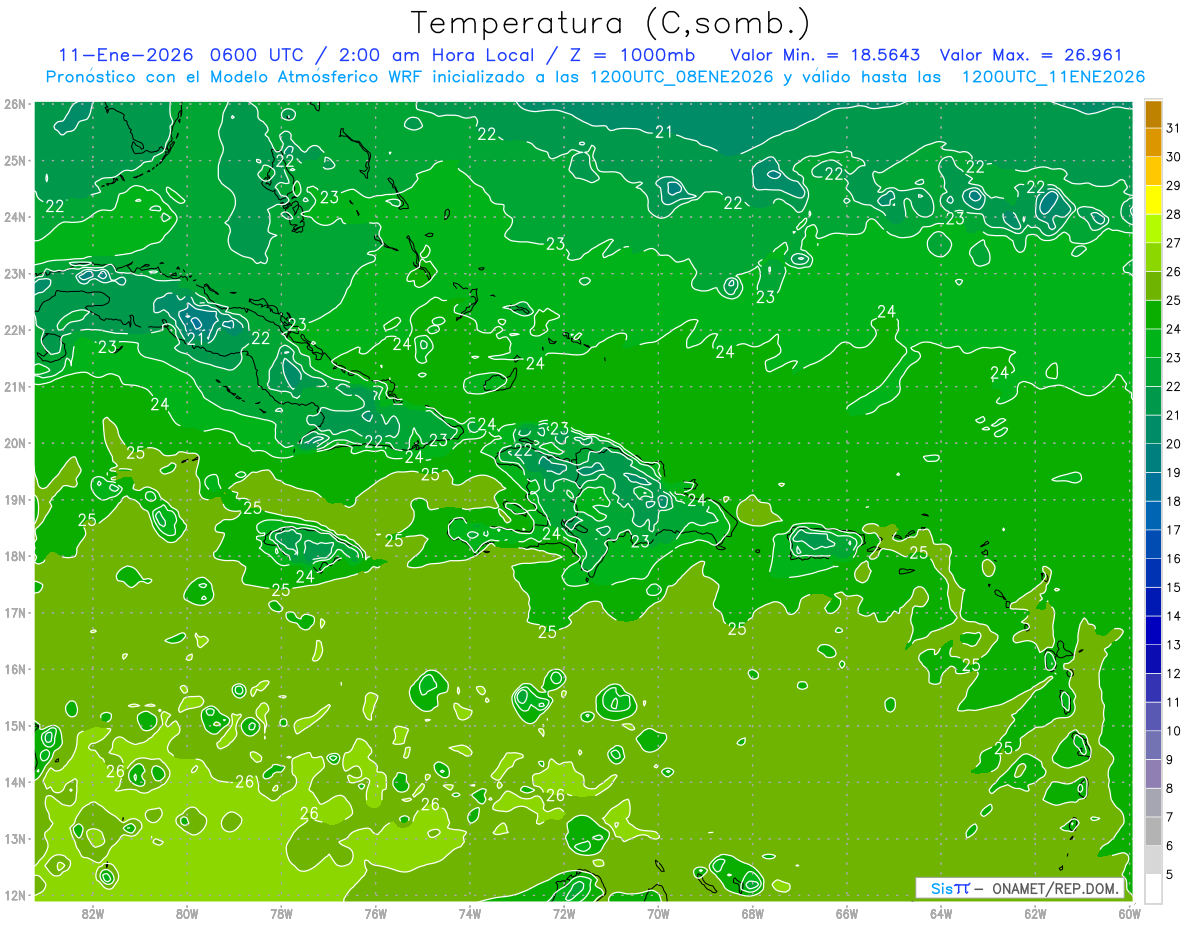Click the 18N latitude axis label
The image size is (1200, 927).
(x=14, y=556)
